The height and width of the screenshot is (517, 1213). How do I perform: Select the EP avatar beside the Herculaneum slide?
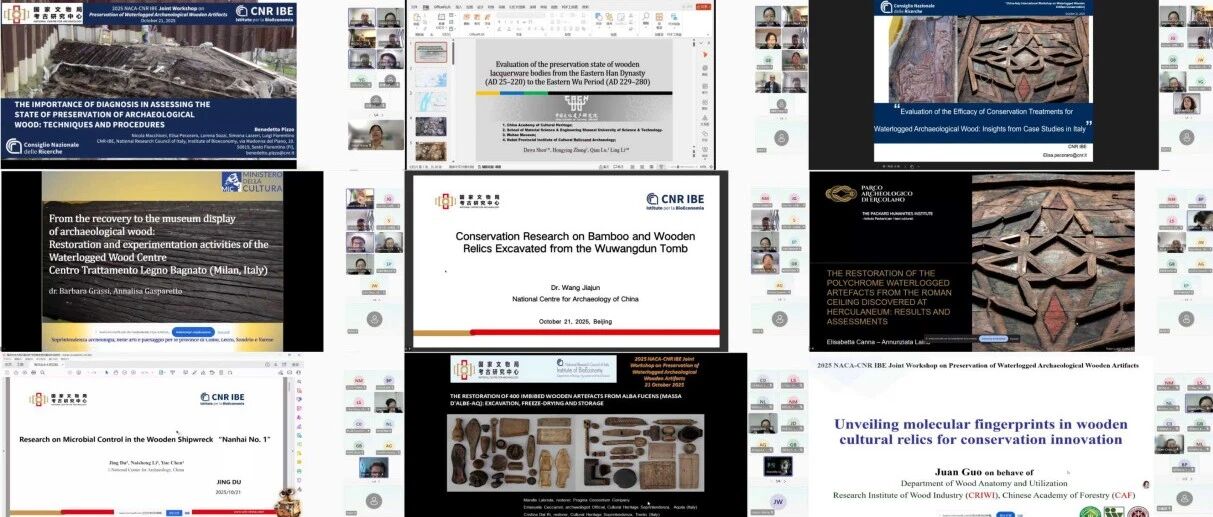[x=1186, y=285]
